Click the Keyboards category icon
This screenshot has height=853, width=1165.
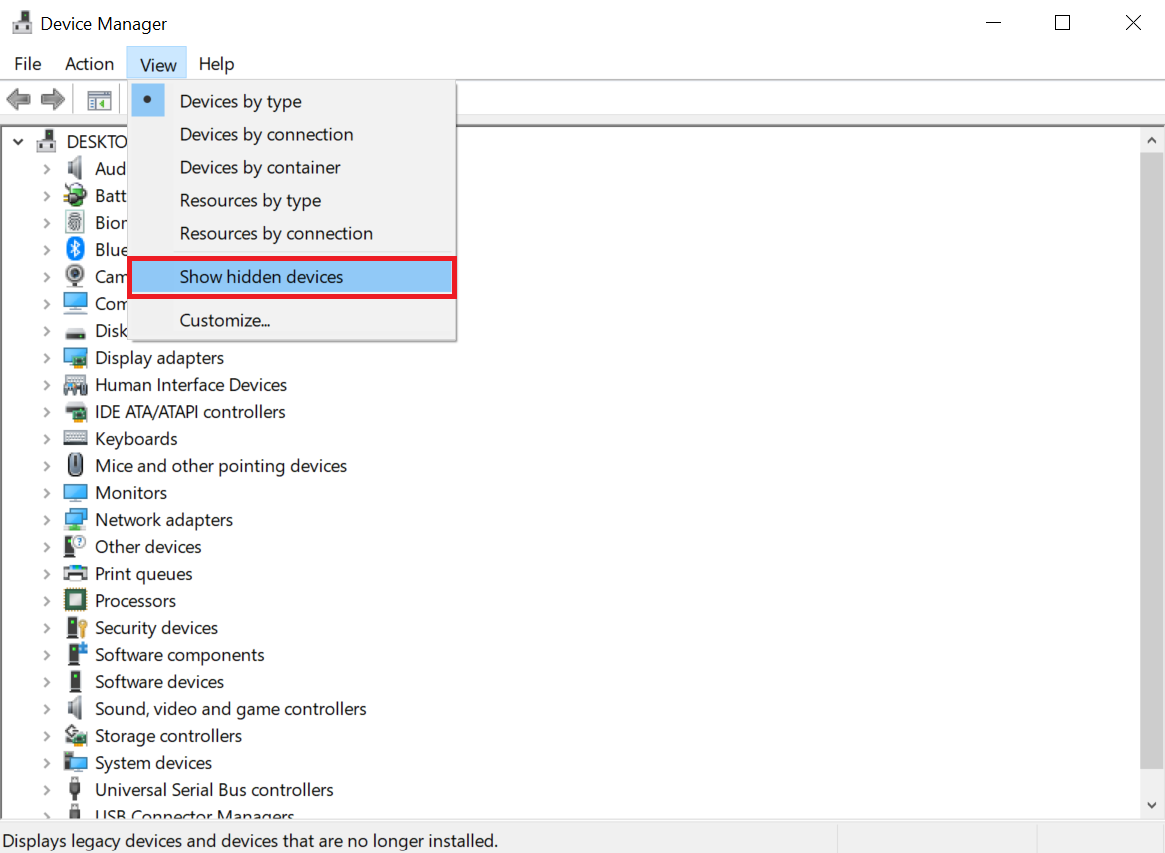tap(77, 438)
